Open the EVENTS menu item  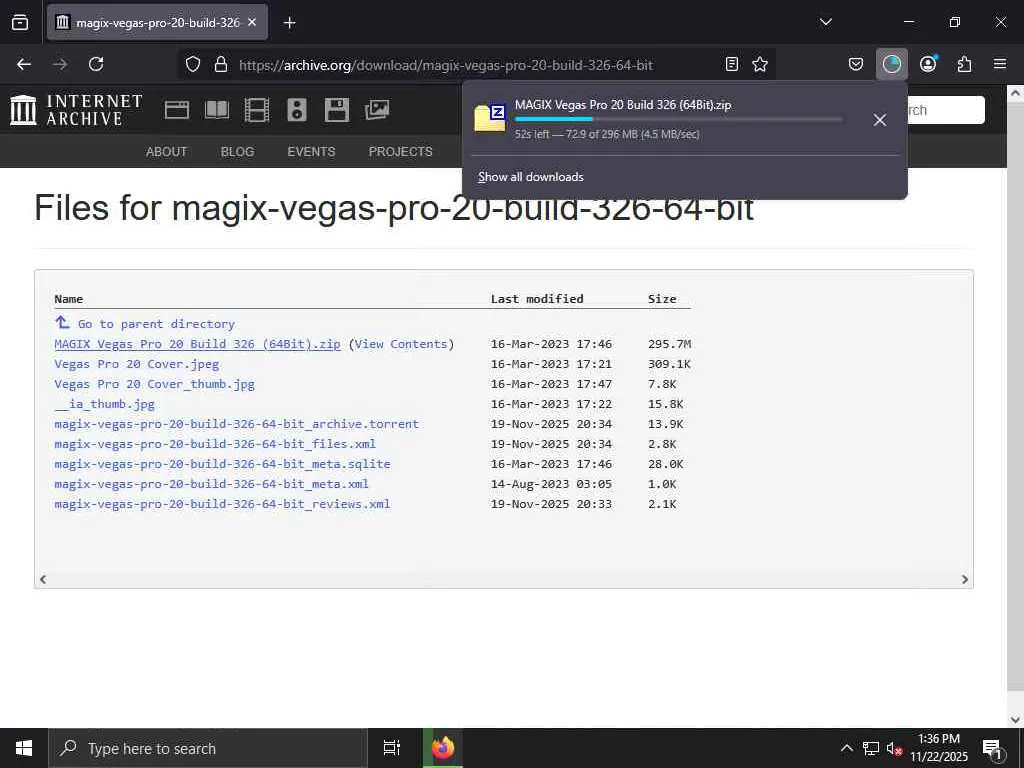coord(311,152)
